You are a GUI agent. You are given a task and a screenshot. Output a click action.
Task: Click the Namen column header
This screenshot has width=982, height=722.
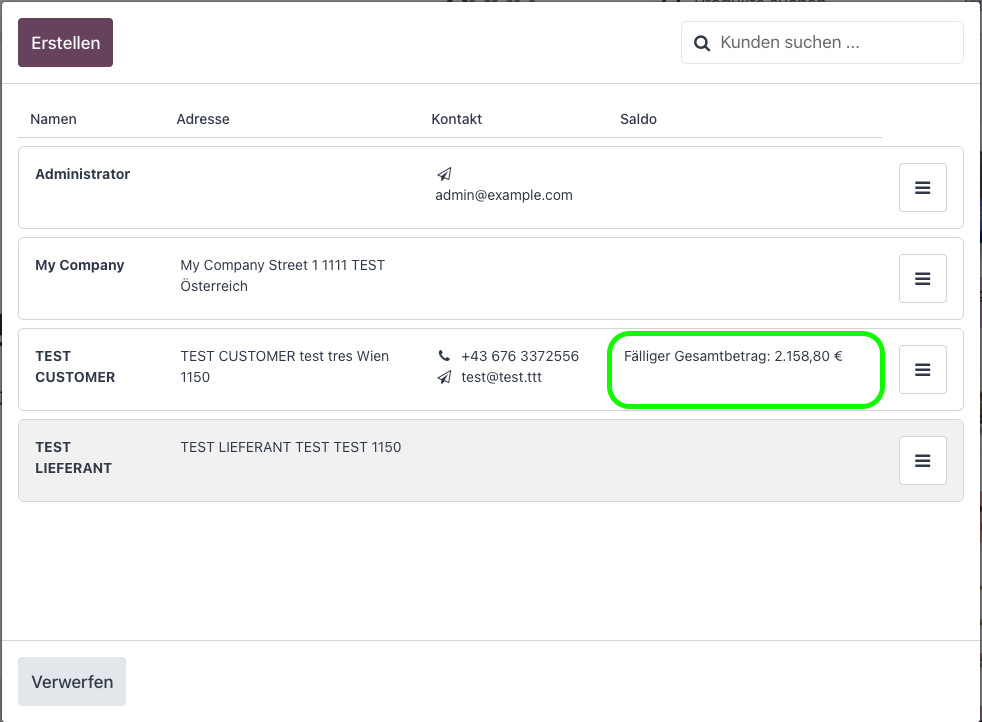(53, 119)
